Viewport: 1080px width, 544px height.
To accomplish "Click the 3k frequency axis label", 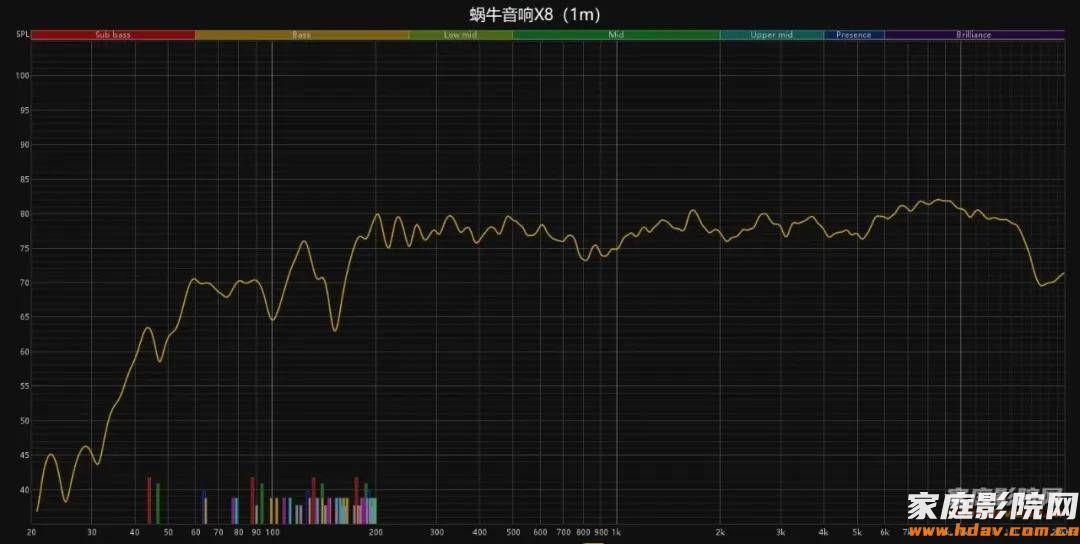I will pyautogui.click(x=781, y=532).
